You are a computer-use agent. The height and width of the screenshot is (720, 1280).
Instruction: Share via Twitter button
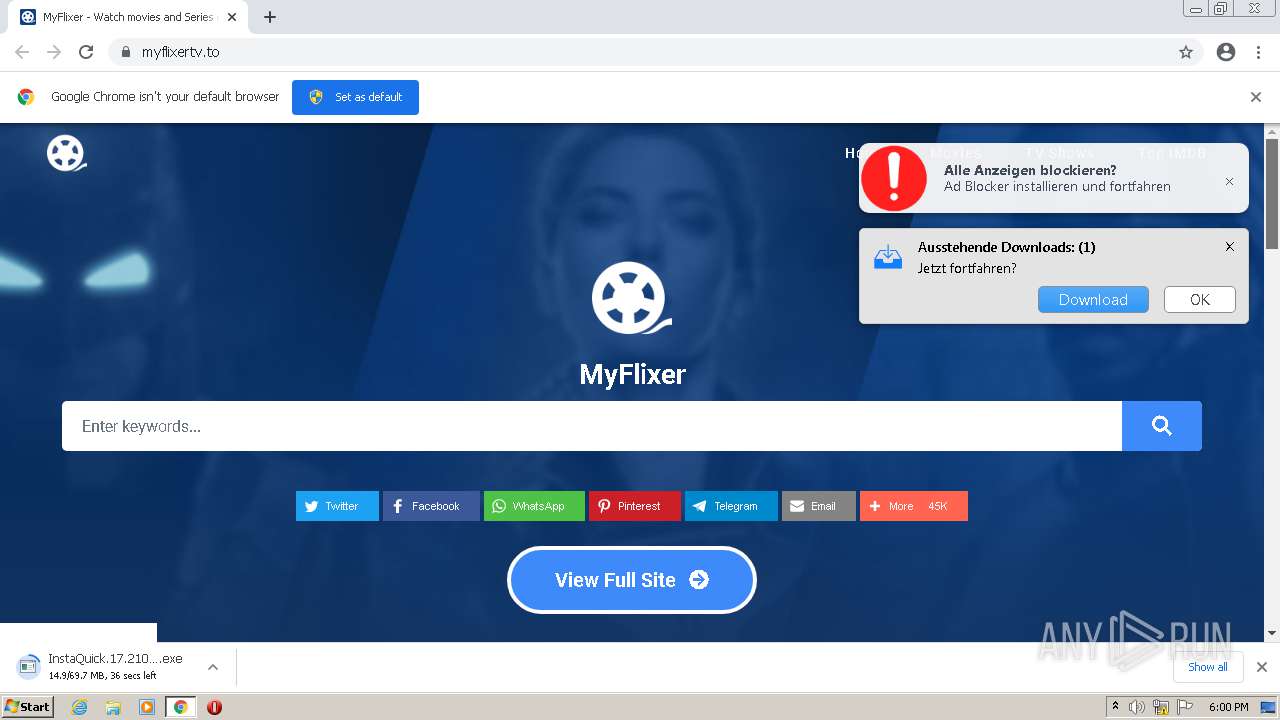(337, 506)
